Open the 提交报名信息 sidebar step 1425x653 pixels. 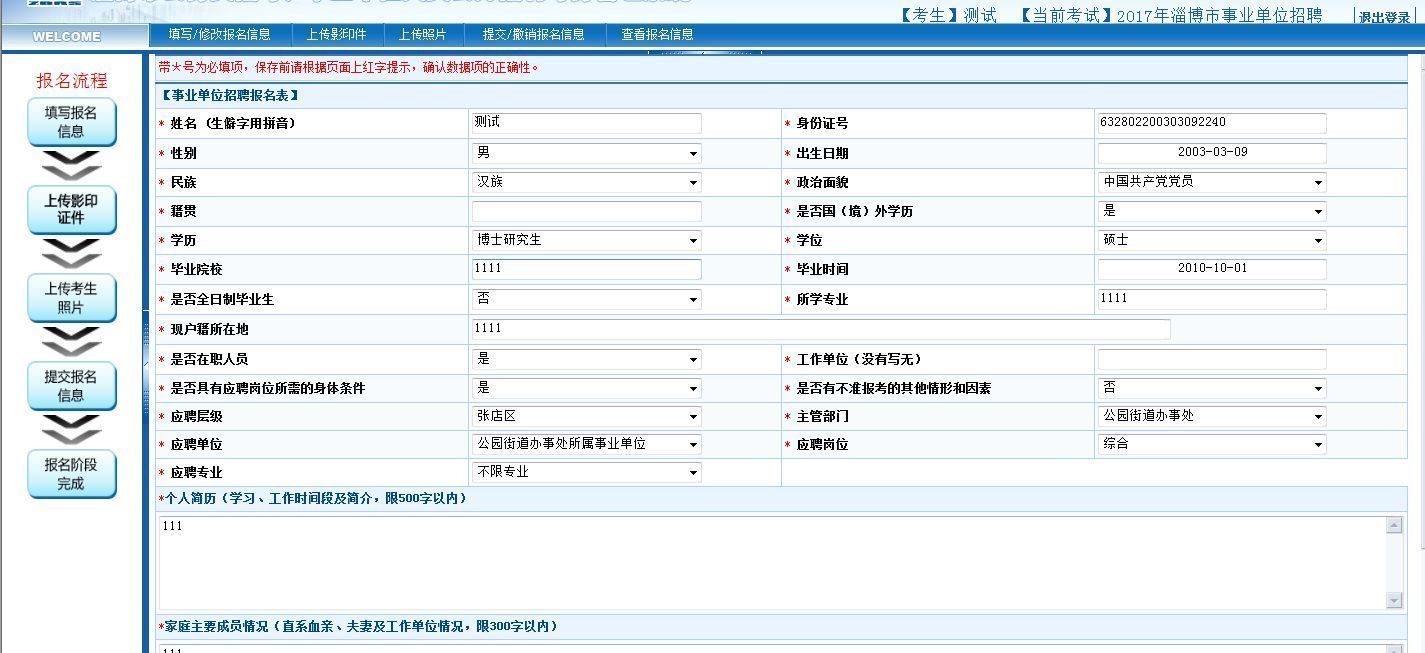tap(71, 385)
